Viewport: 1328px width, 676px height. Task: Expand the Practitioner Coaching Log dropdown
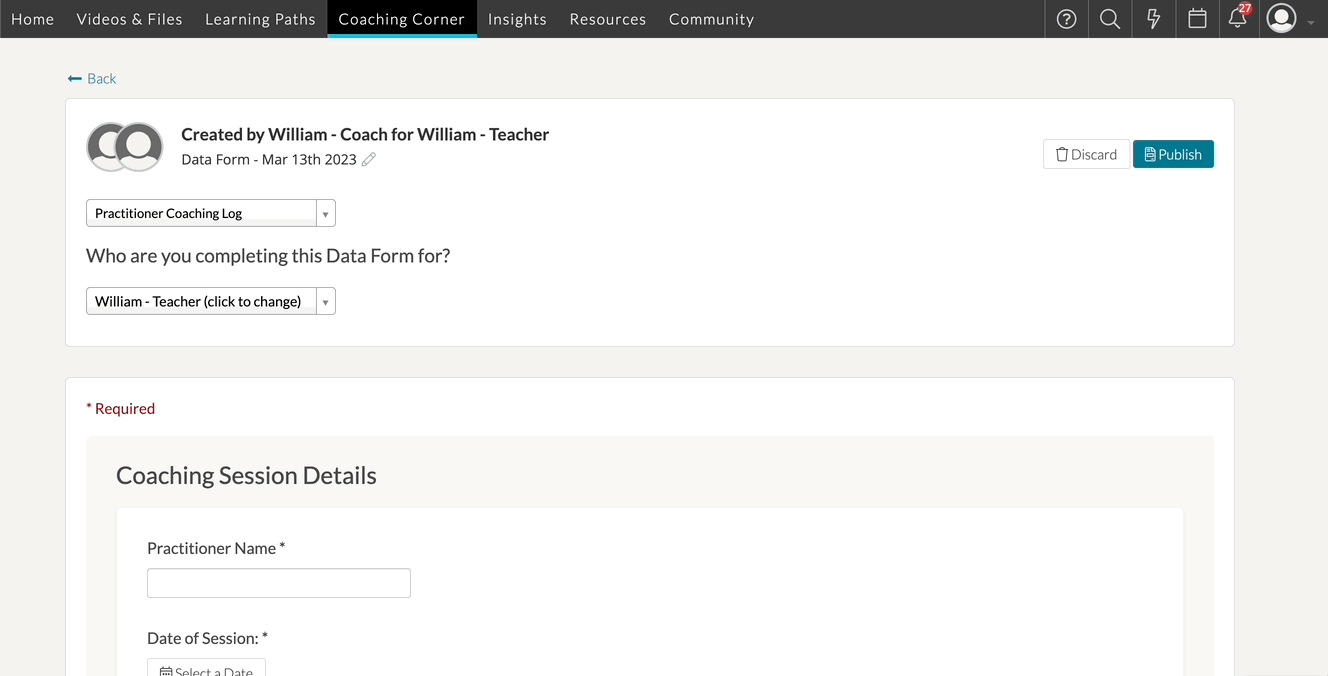click(211, 213)
